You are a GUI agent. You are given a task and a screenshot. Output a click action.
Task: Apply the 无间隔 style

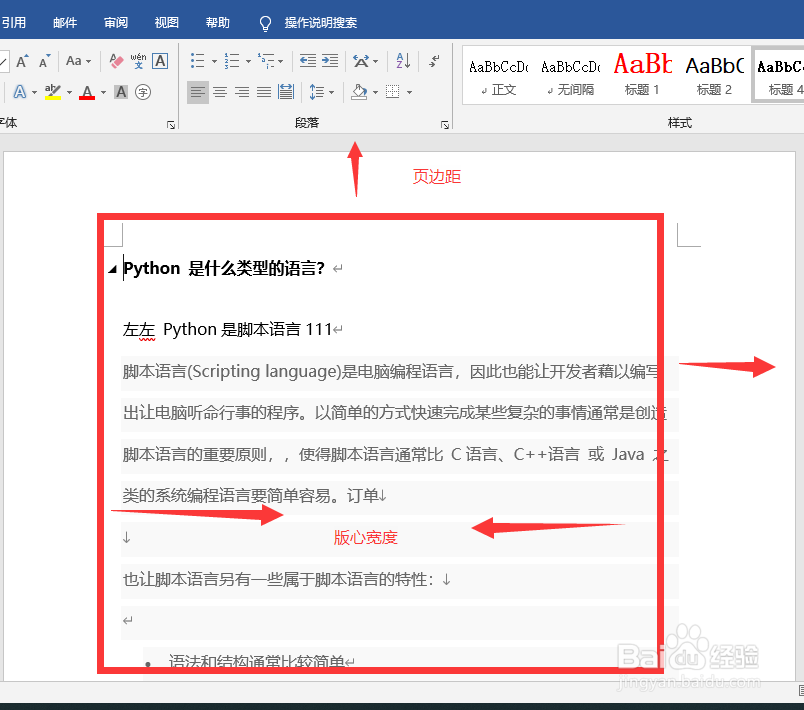point(571,76)
